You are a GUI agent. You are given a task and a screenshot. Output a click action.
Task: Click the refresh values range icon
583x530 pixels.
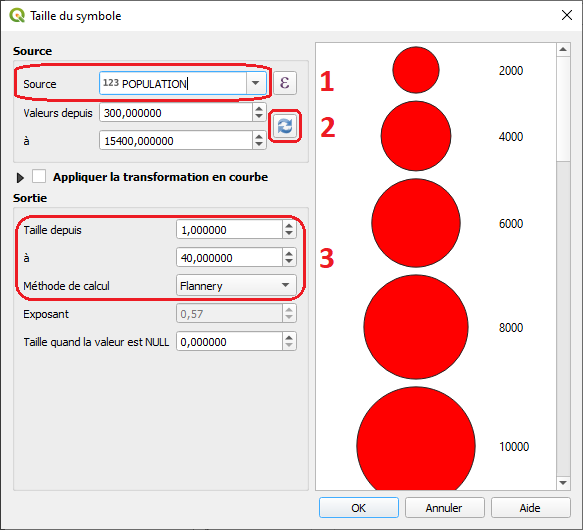(x=285, y=126)
